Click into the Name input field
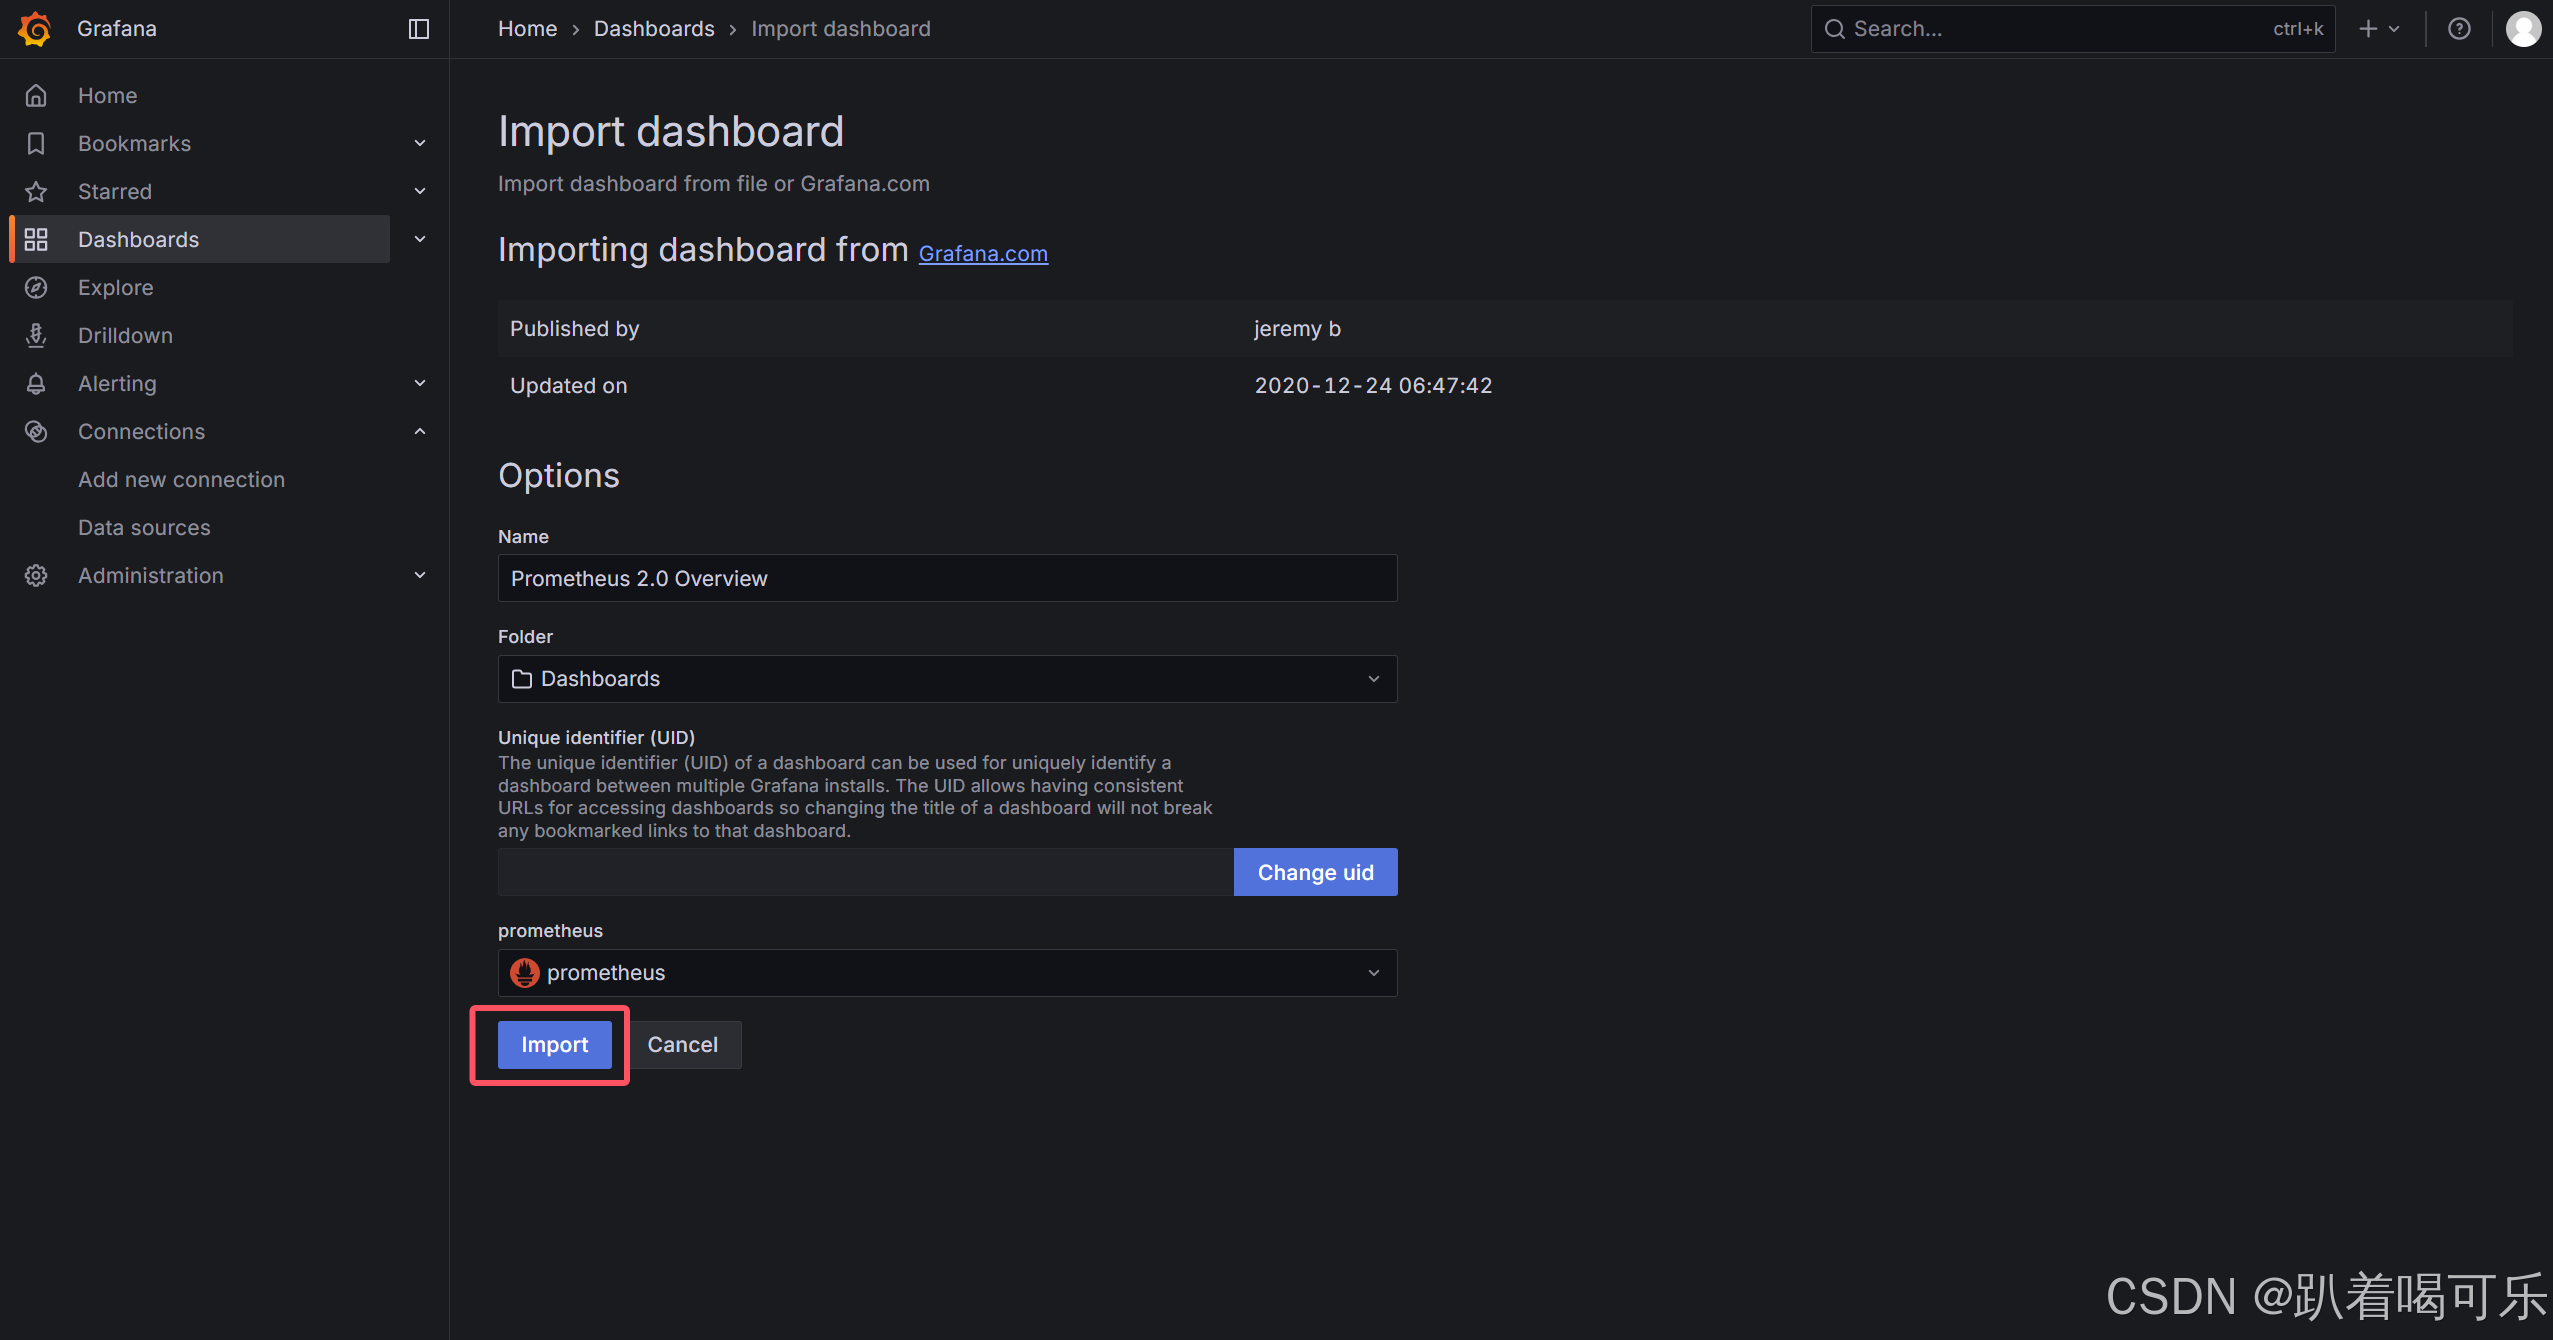The image size is (2553, 1340). (947, 579)
